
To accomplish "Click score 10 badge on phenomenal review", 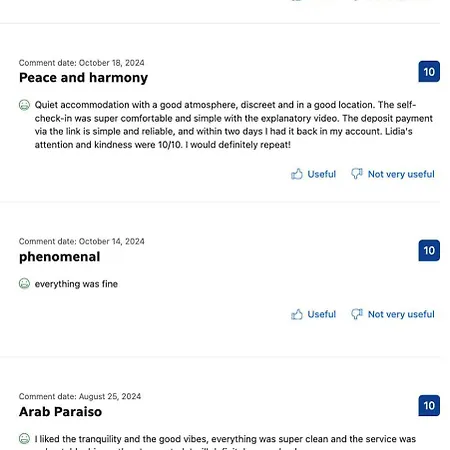I will [429, 250].
